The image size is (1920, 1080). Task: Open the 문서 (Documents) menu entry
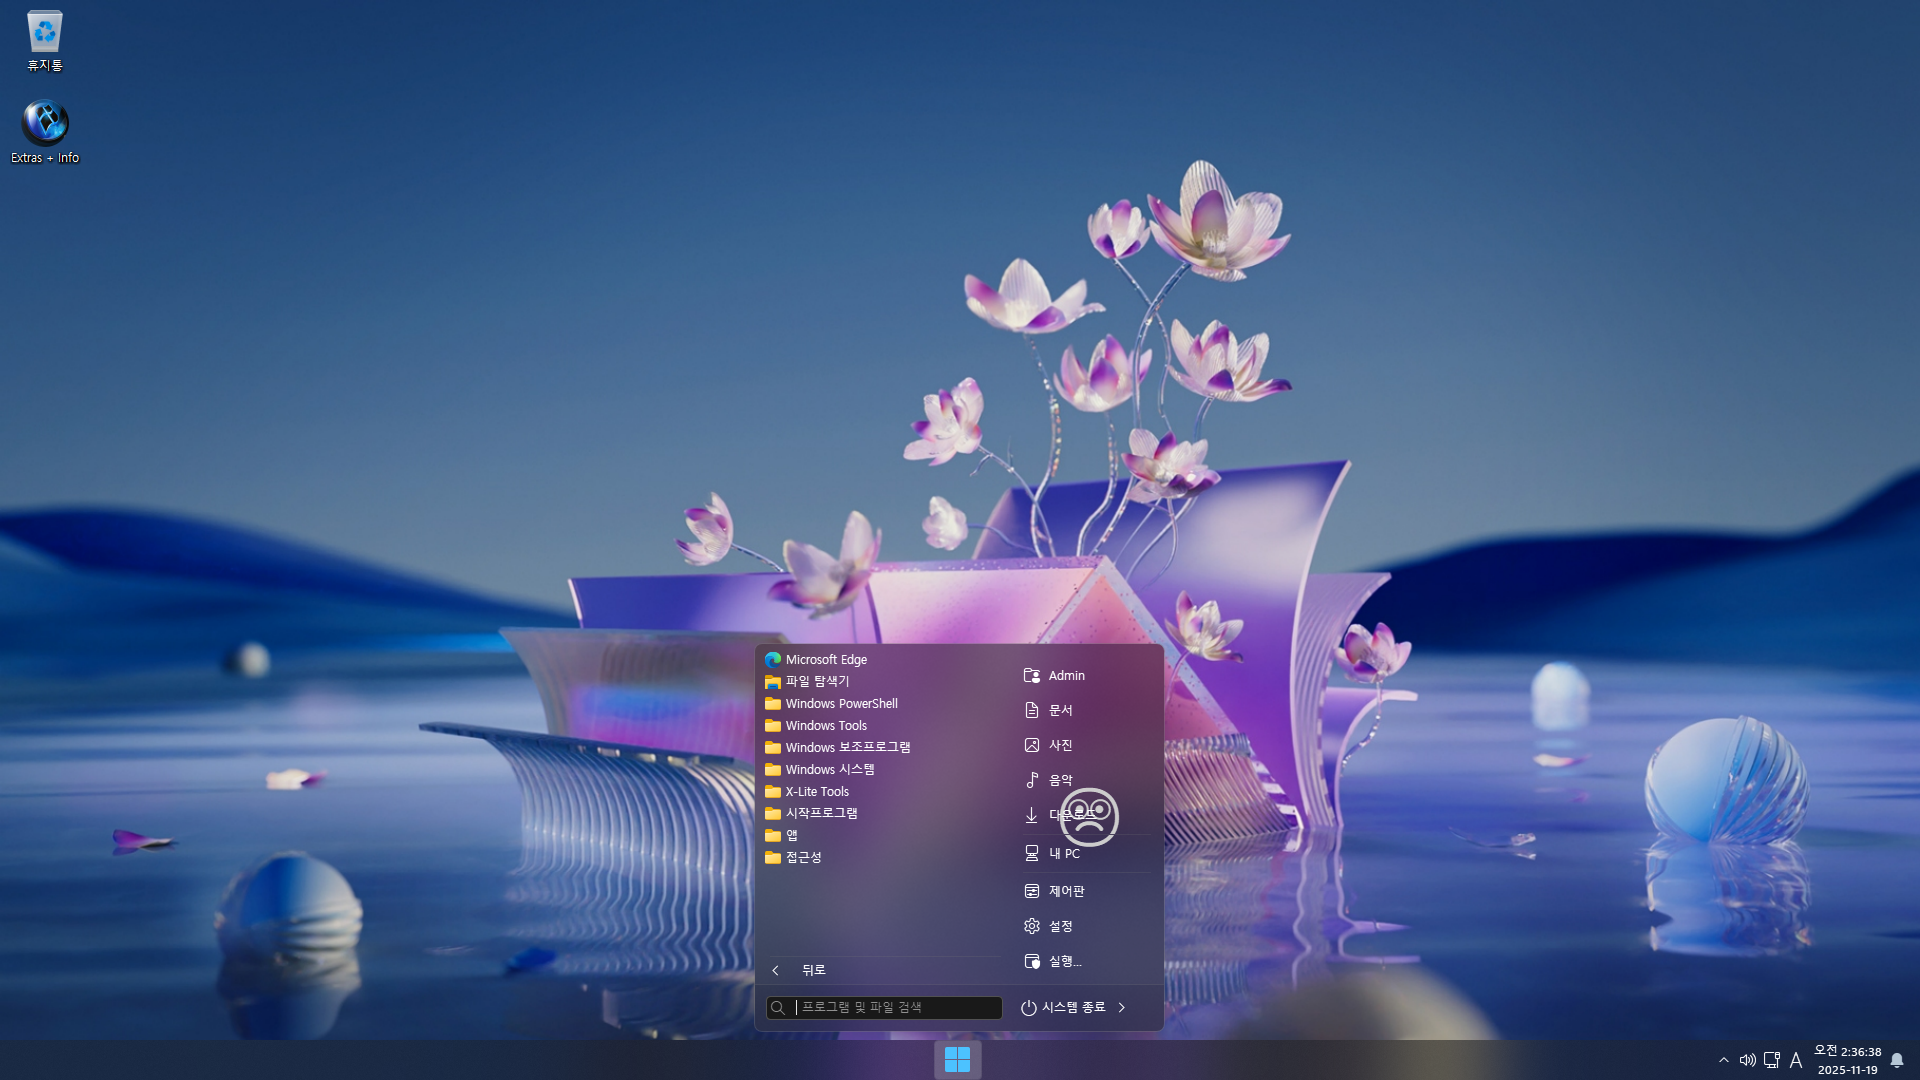coord(1059,710)
